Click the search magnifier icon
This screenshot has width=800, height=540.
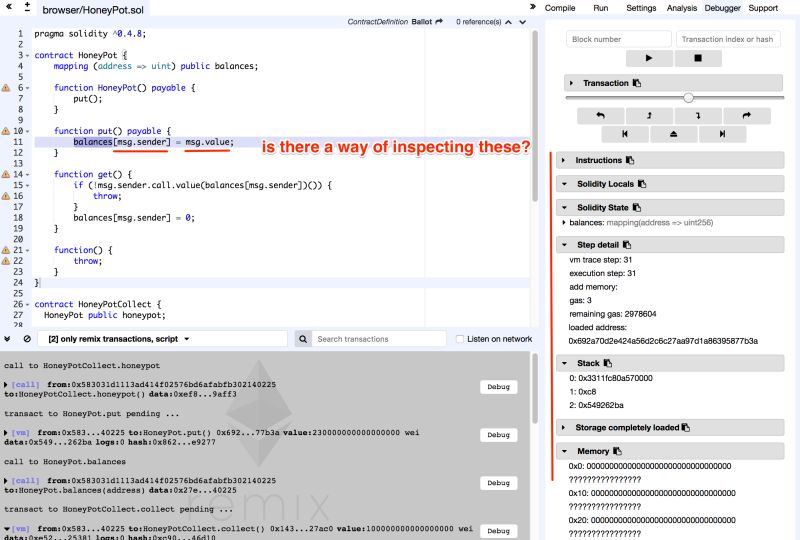click(x=303, y=339)
